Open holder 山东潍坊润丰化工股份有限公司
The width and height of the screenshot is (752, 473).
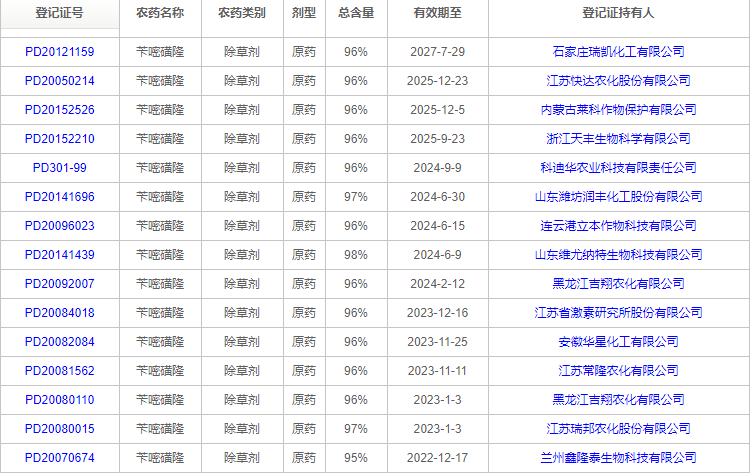pos(618,197)
